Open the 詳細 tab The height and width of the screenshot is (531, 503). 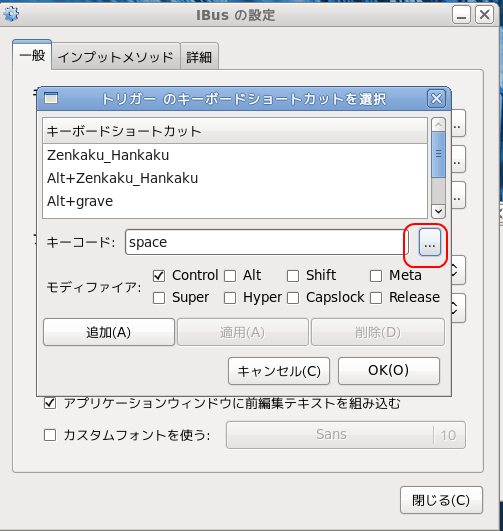199,57
